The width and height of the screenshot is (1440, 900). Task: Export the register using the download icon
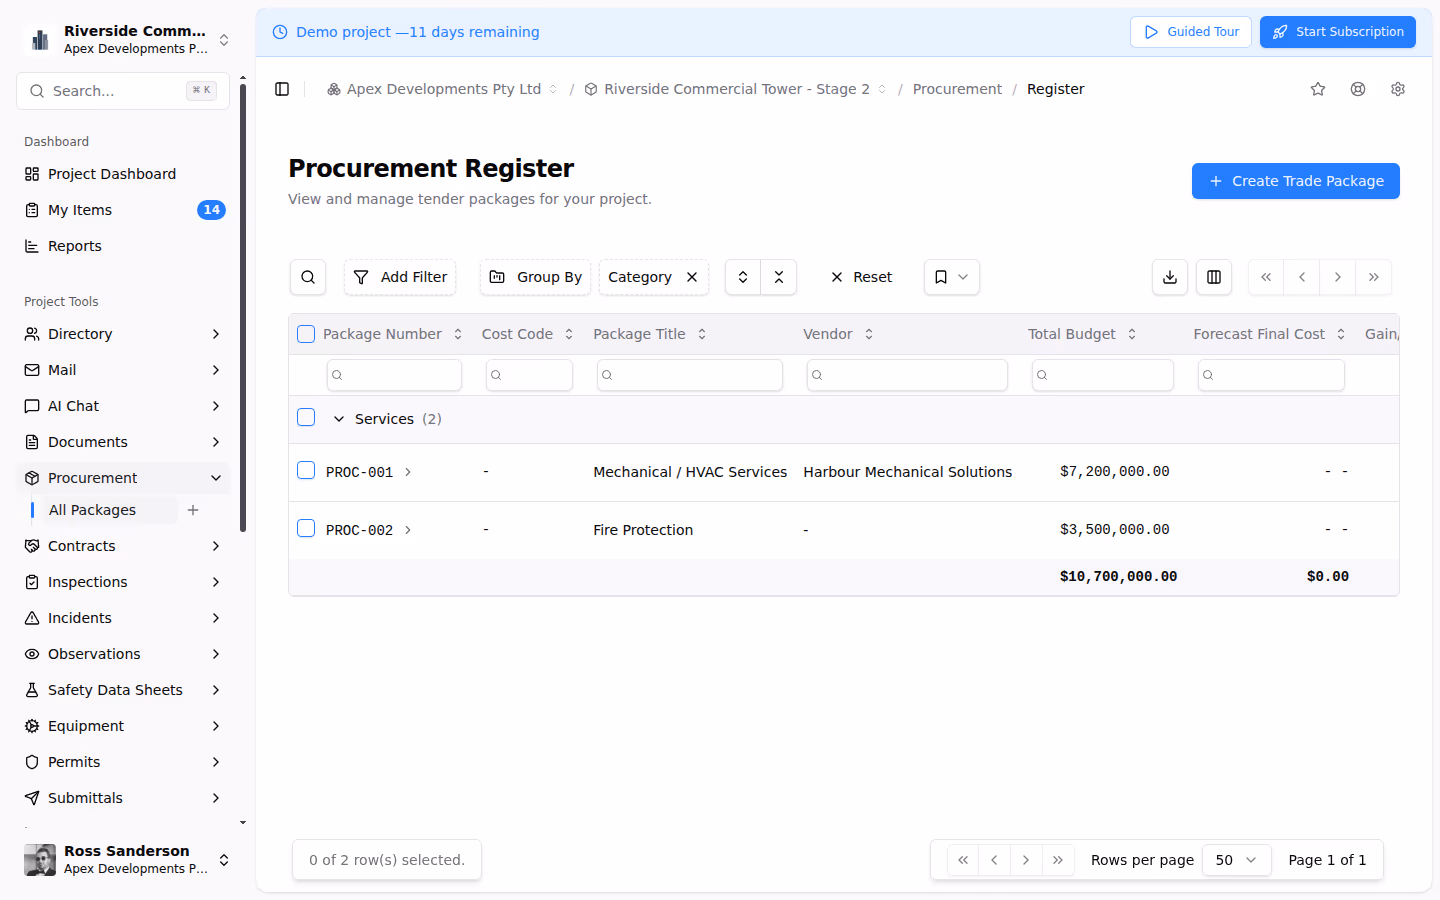[x=1170, y=277]
